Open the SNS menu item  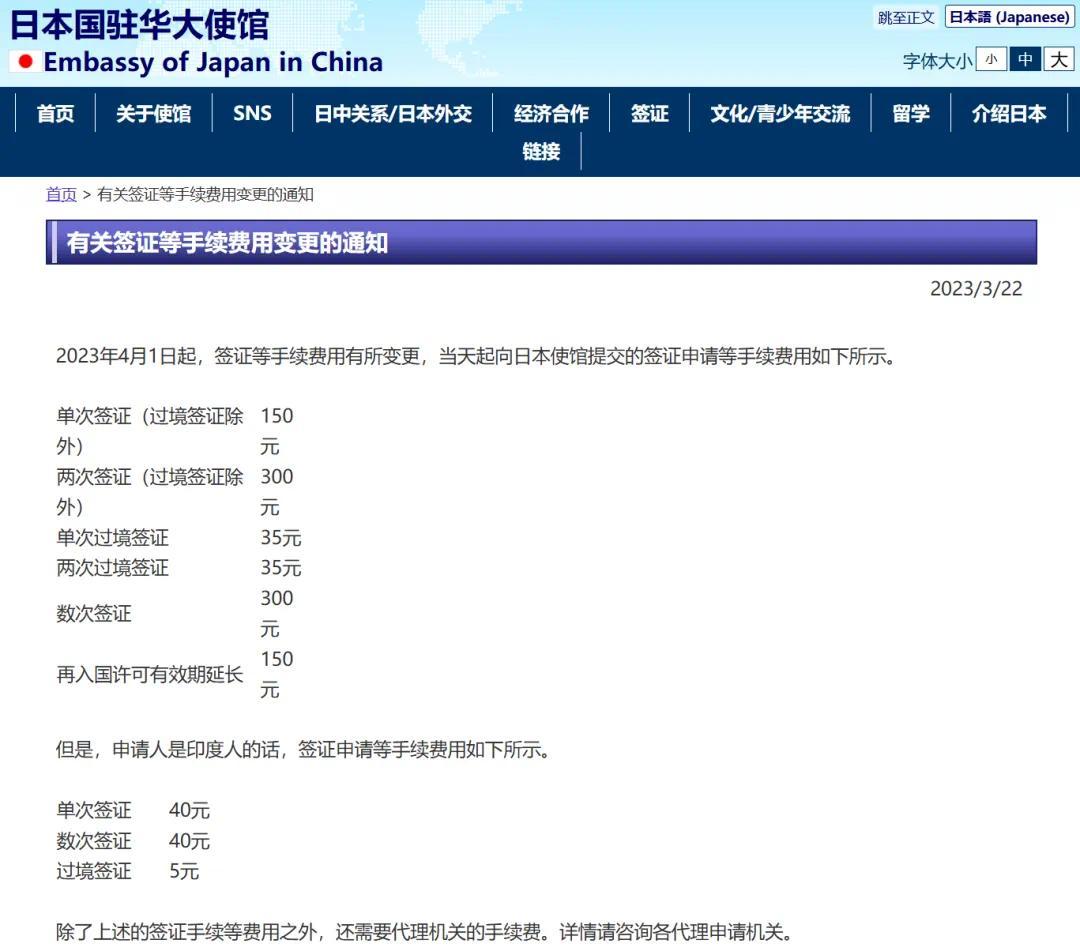pyautogui.click(x=252, y=114)
